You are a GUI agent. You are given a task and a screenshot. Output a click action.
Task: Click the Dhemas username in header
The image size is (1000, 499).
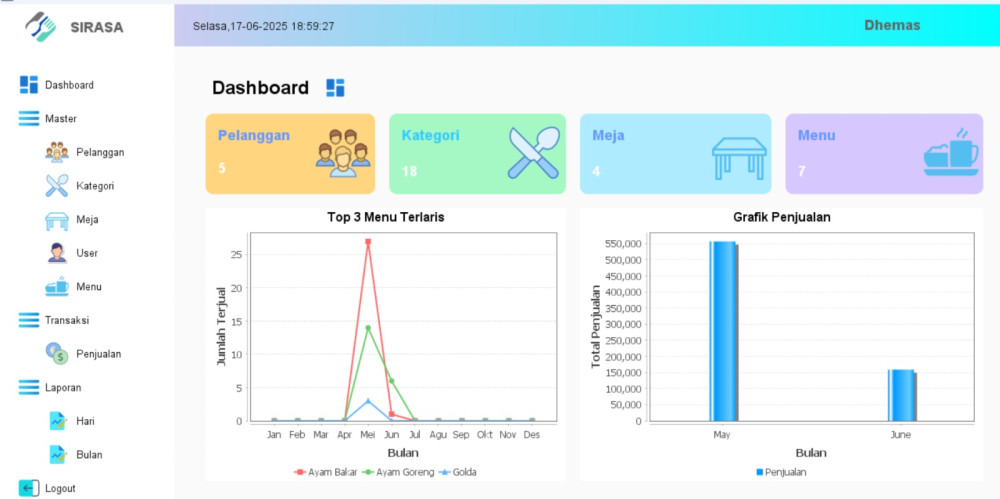click(892, 26)
